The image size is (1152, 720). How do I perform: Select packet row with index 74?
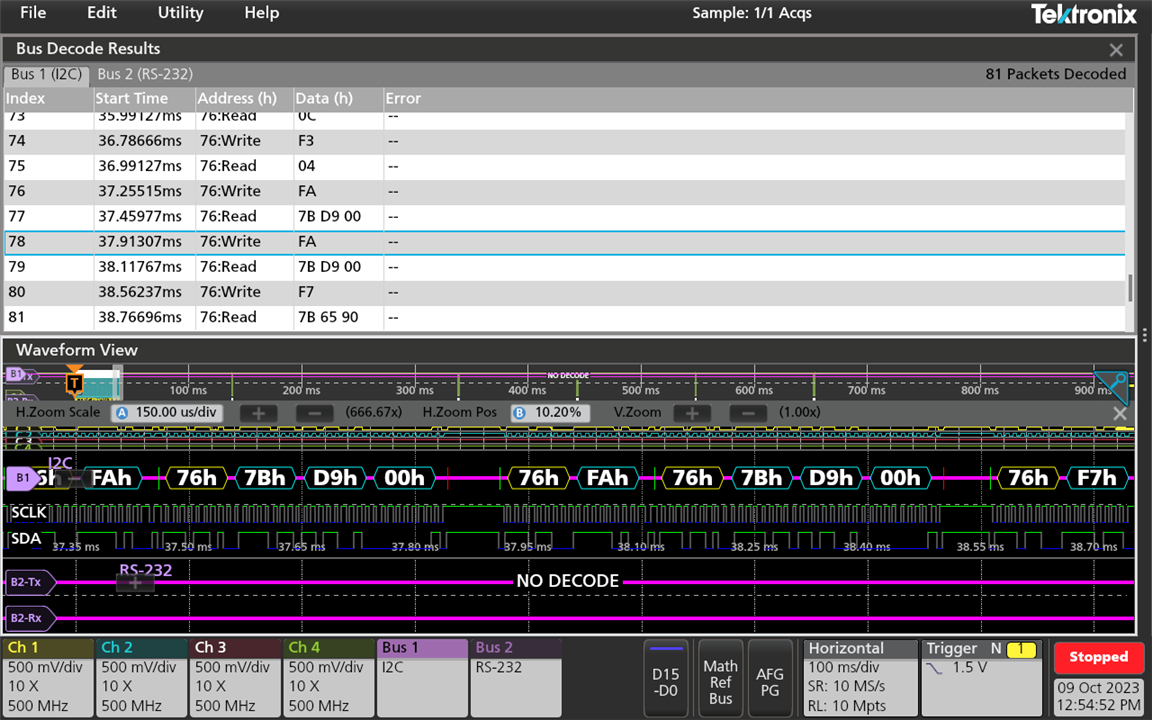564,141
